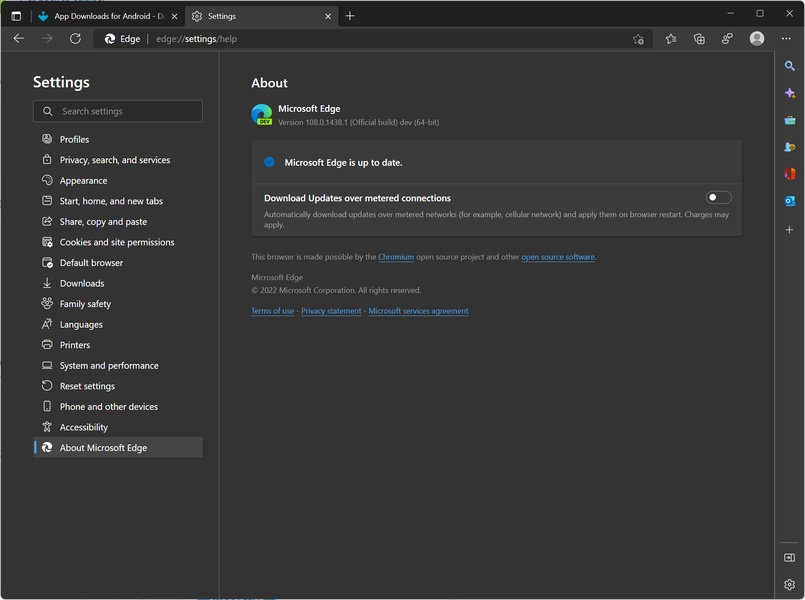Screen dimensions: 805x600
Task: Click the Favorites star toolbar icon
Action: [x=670, y=39]
